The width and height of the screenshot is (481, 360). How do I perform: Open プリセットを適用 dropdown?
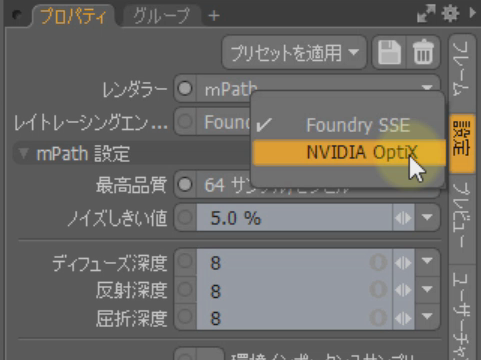click(x=294, y=53)
